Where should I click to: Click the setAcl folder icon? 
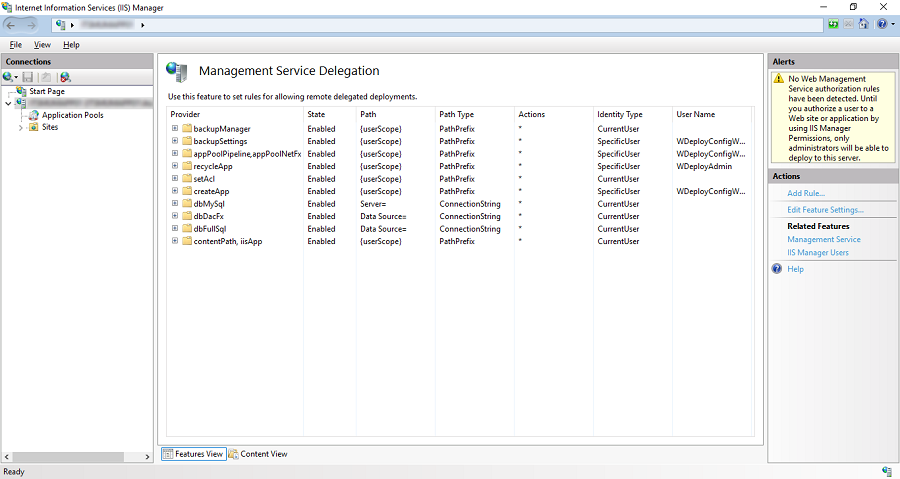click(187, 178)
